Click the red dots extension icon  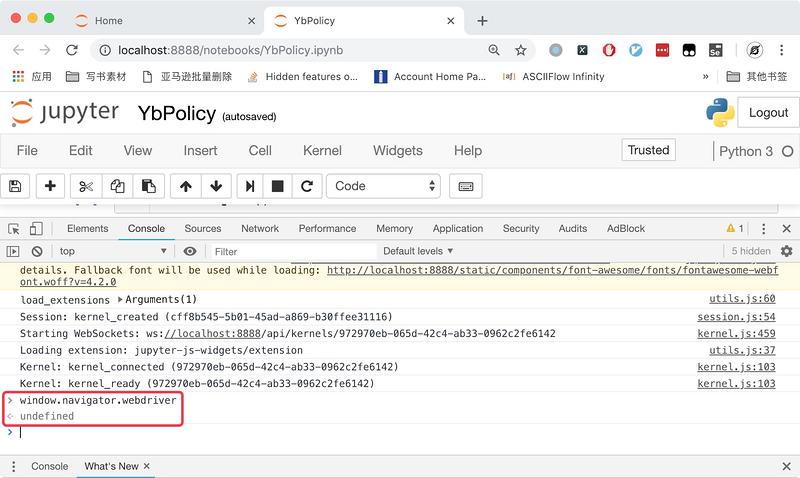[662, 50]
